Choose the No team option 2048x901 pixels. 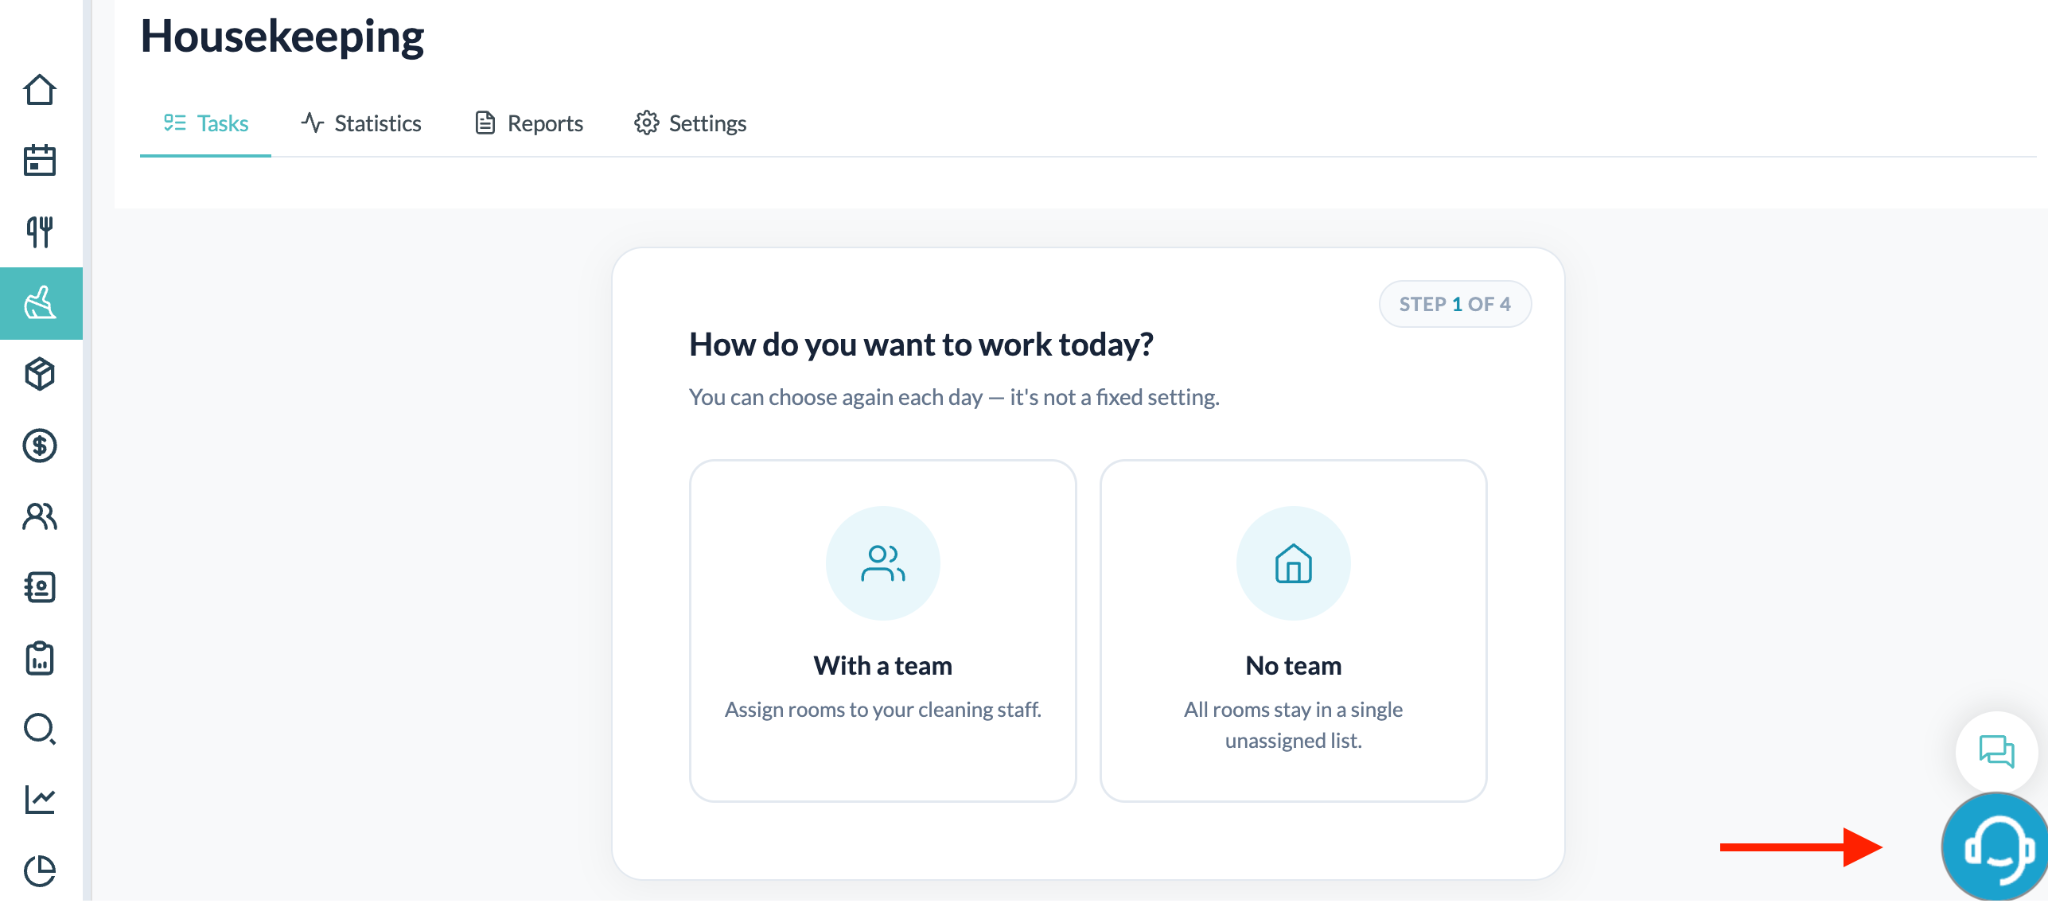[1293, 630]
